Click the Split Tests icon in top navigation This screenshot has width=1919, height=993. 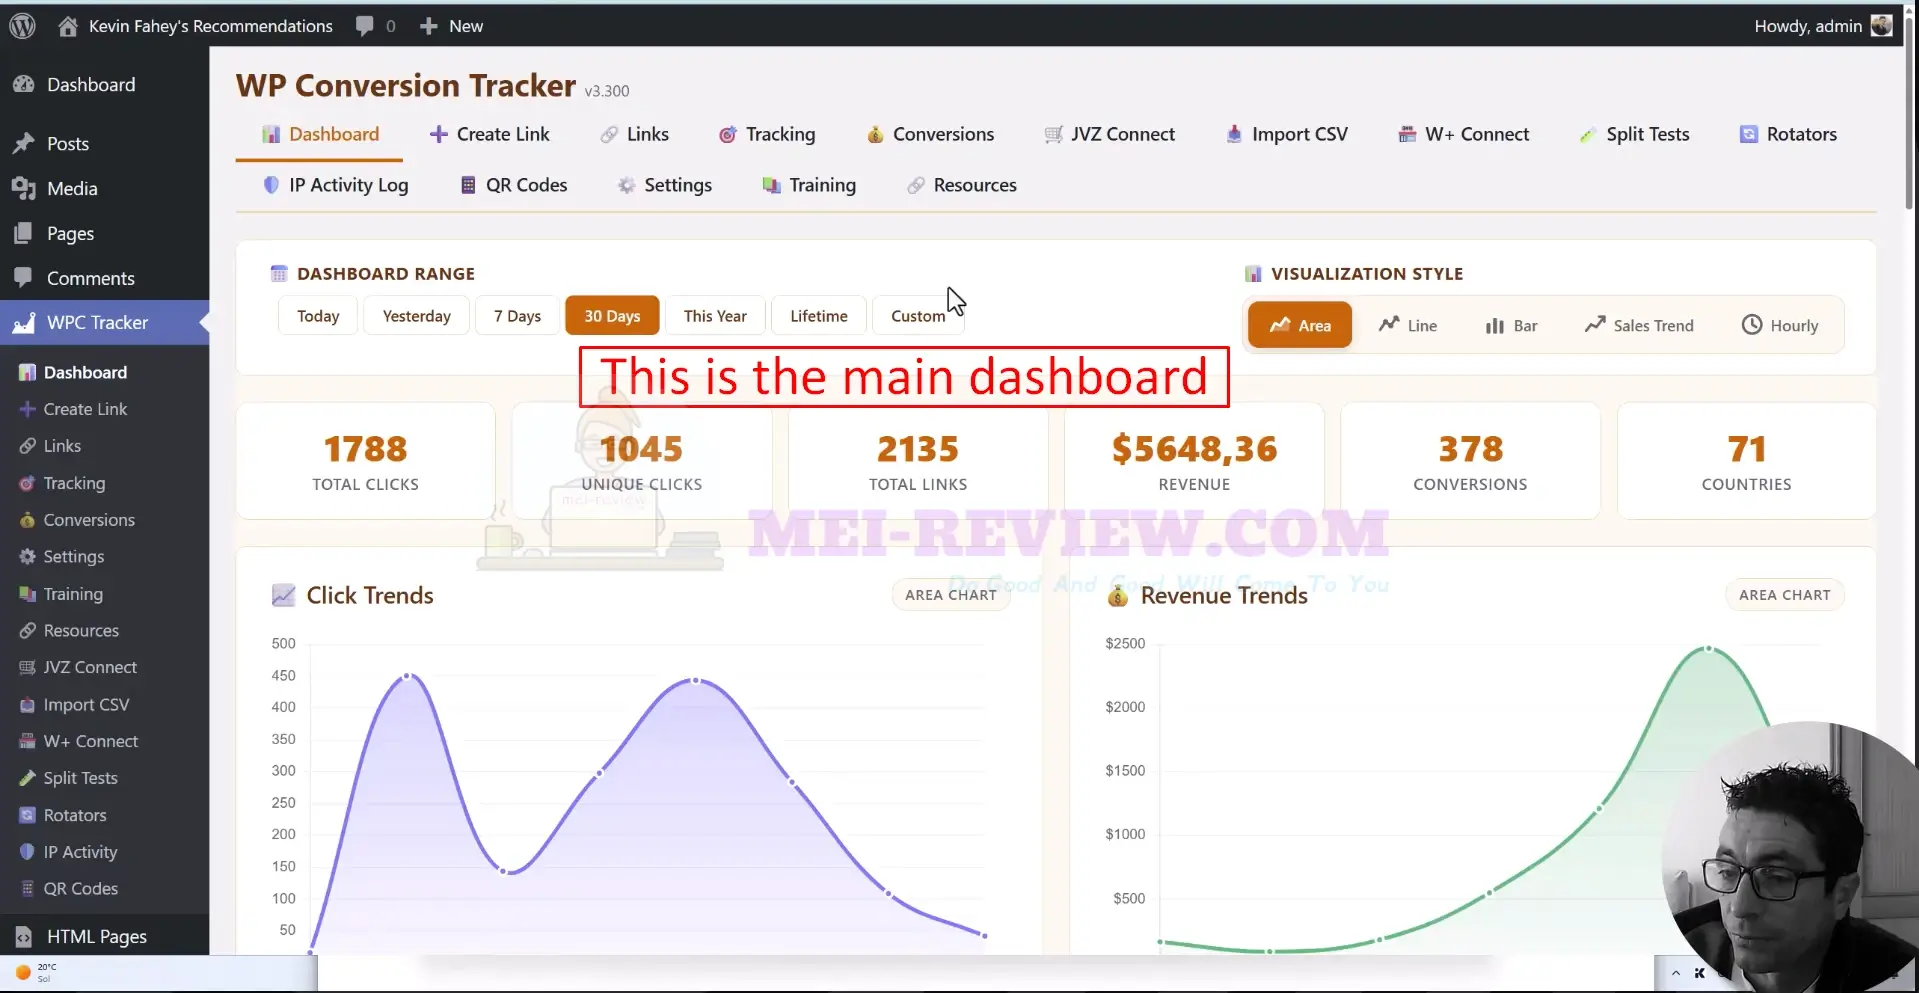pyautogui.click(x=1588, y=134)
